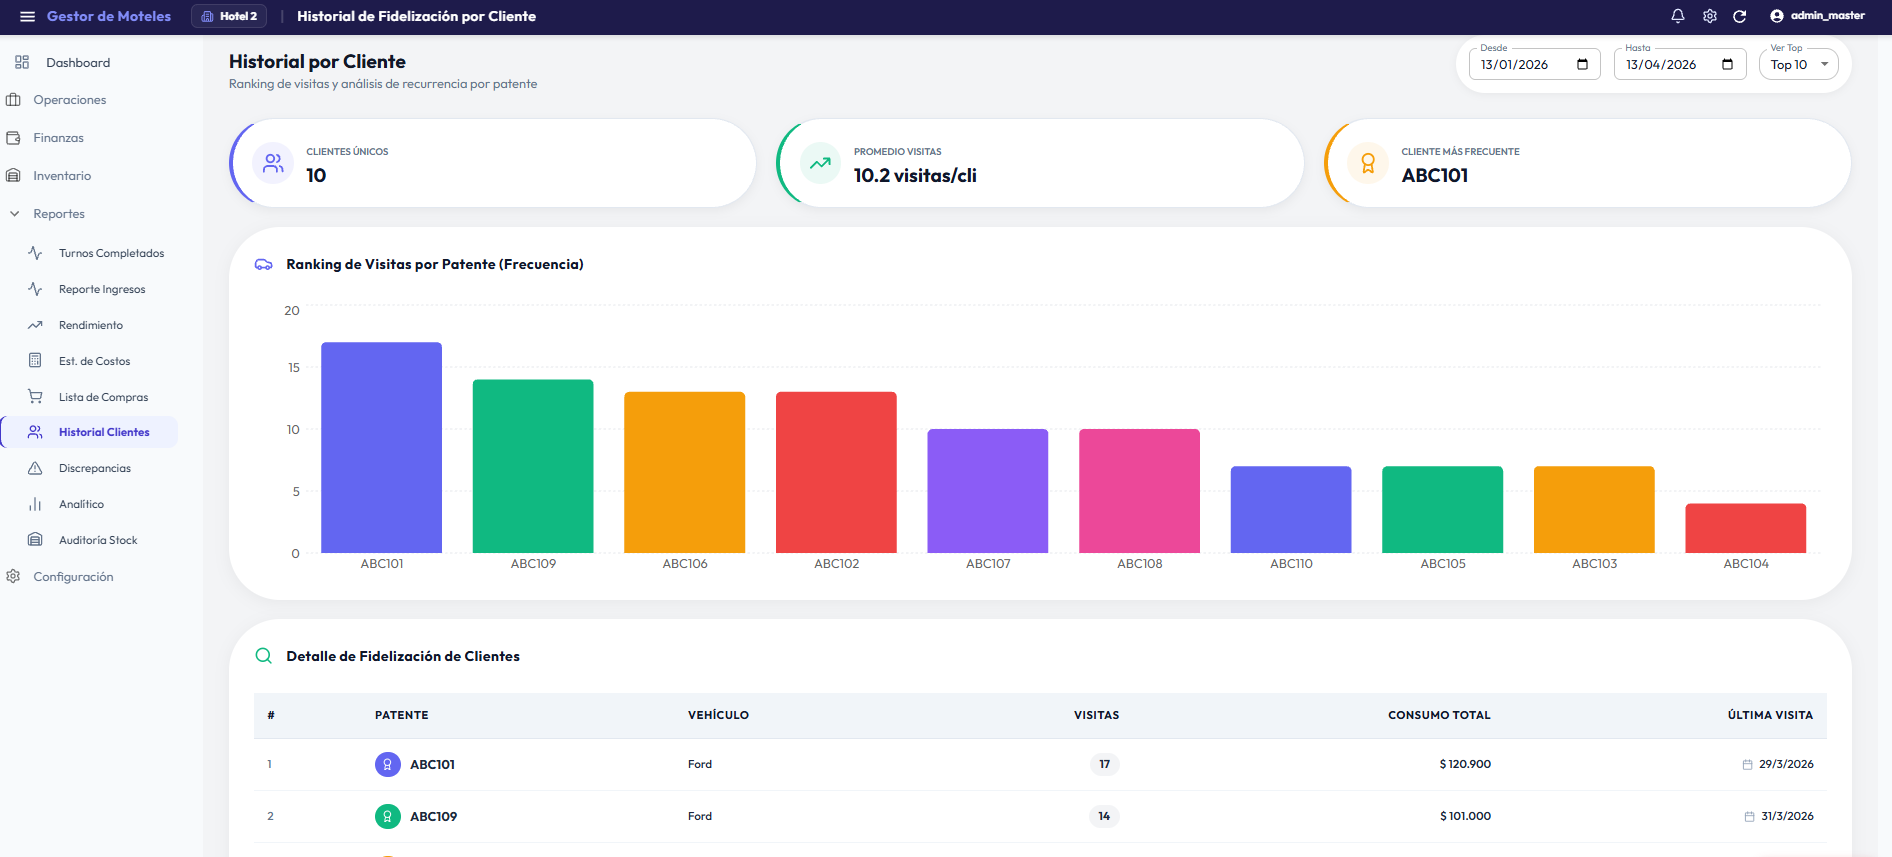Image resolution: width=1892 pixels, height=857 pixels.
Task: Click the Turnos Completados activity icon
Action: tap(35, 253)
